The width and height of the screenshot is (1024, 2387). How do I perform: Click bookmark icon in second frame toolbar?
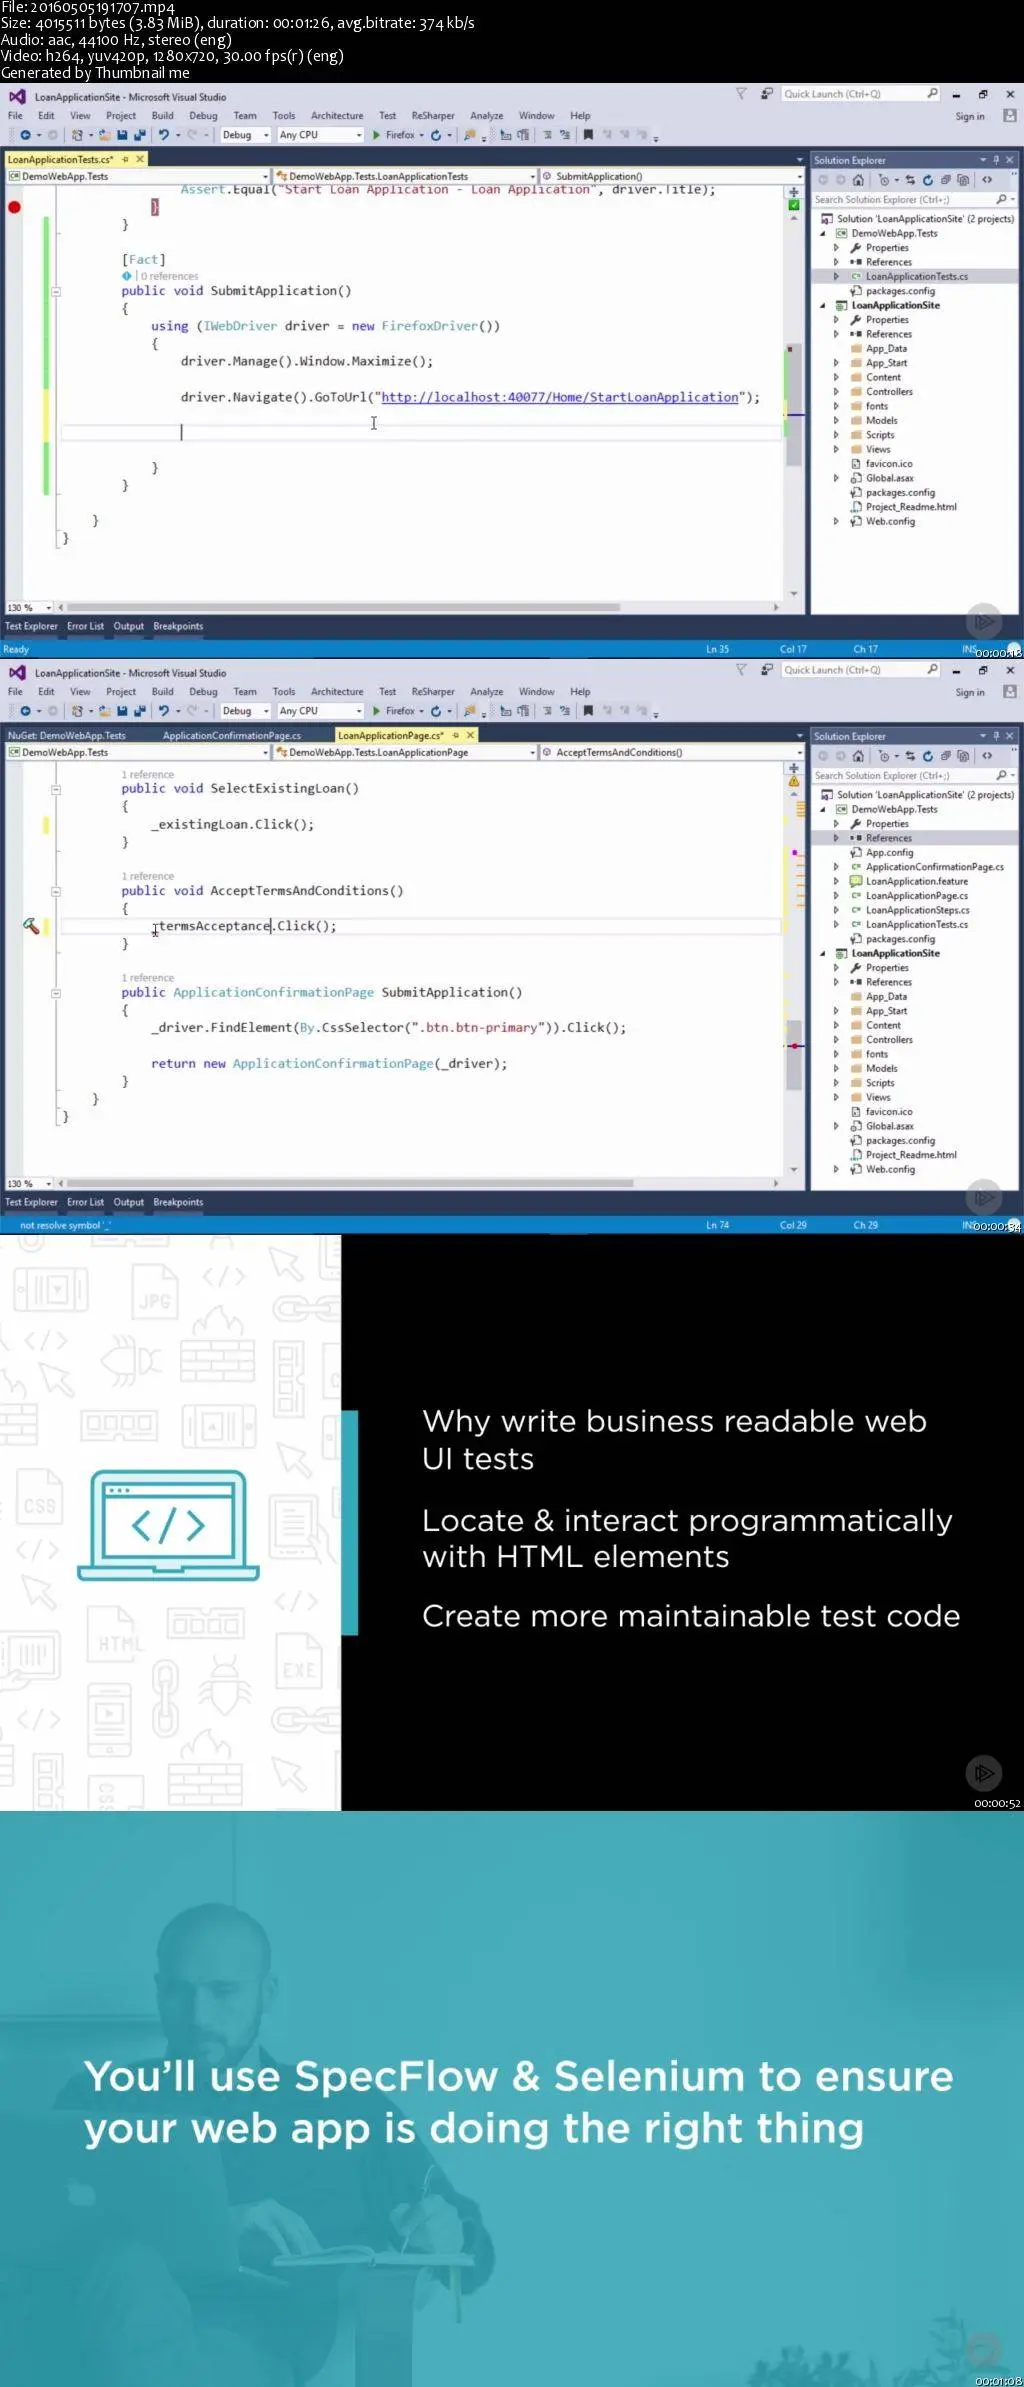pyautogui.click(x=588, y=711)
